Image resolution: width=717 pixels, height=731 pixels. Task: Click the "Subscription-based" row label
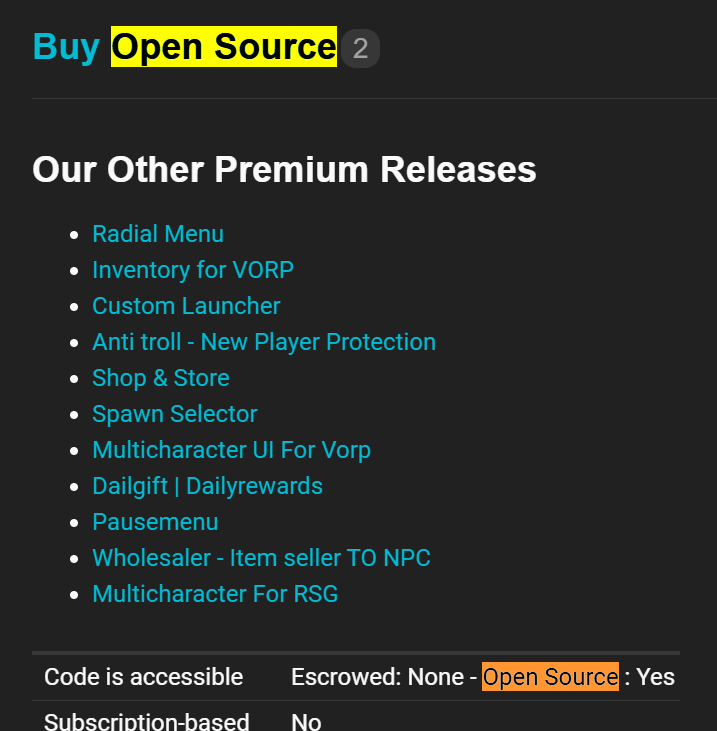tap(147, 721)
